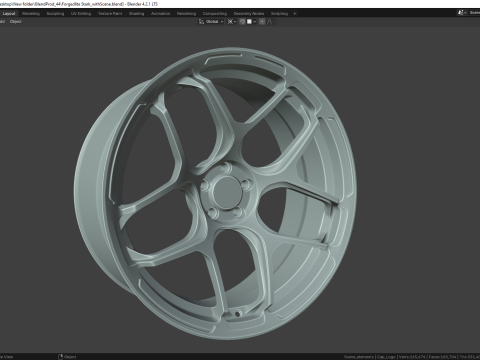Click the wheel rim model in the viewport
Viewport: 480px width, 360px height.
pyautogui.click(x=215, y=193)
